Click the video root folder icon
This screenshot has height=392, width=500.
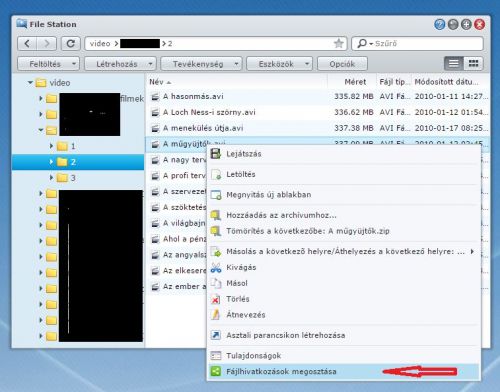pyautogui.click(x=41, y=83)
